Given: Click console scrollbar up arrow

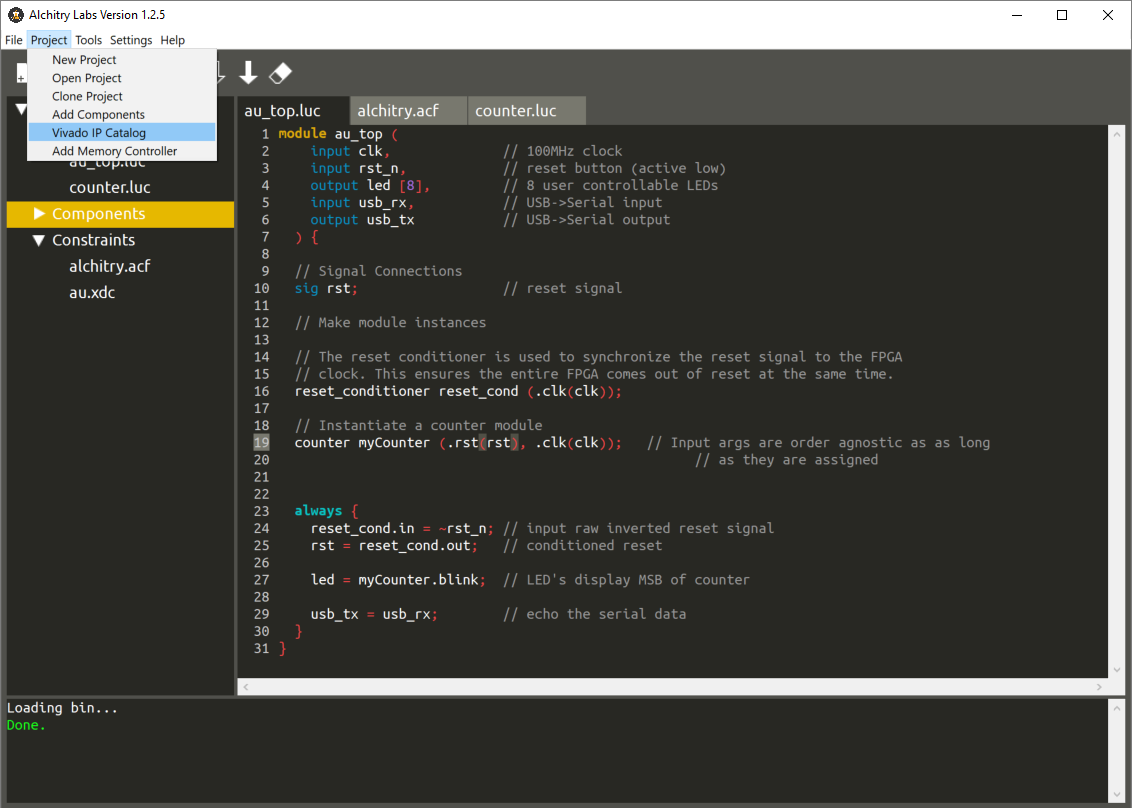Looking at the screenshot, I should [1117, 707].
